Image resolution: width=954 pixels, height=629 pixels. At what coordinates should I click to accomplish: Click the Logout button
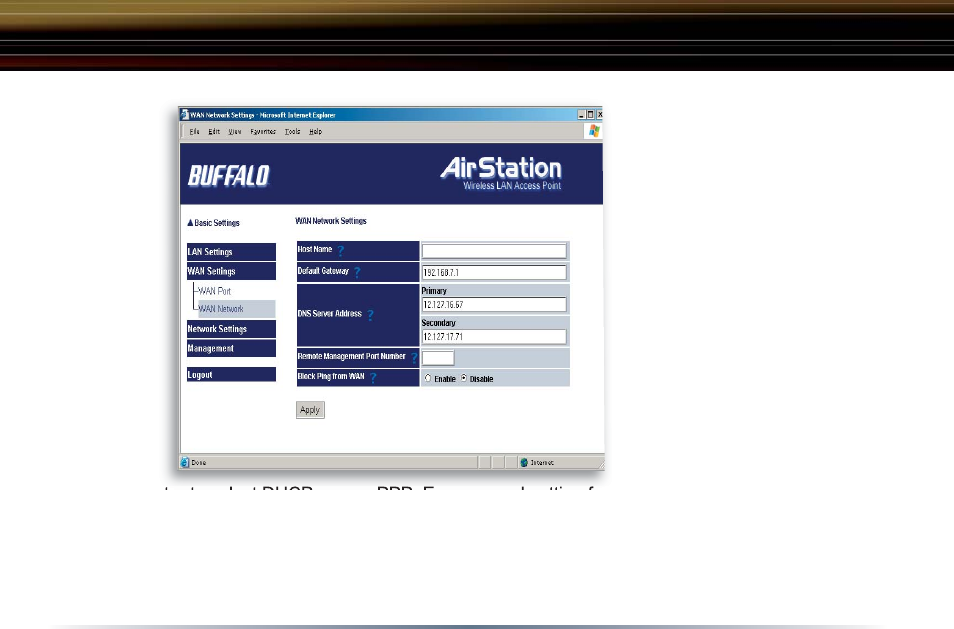pos(231,375)
